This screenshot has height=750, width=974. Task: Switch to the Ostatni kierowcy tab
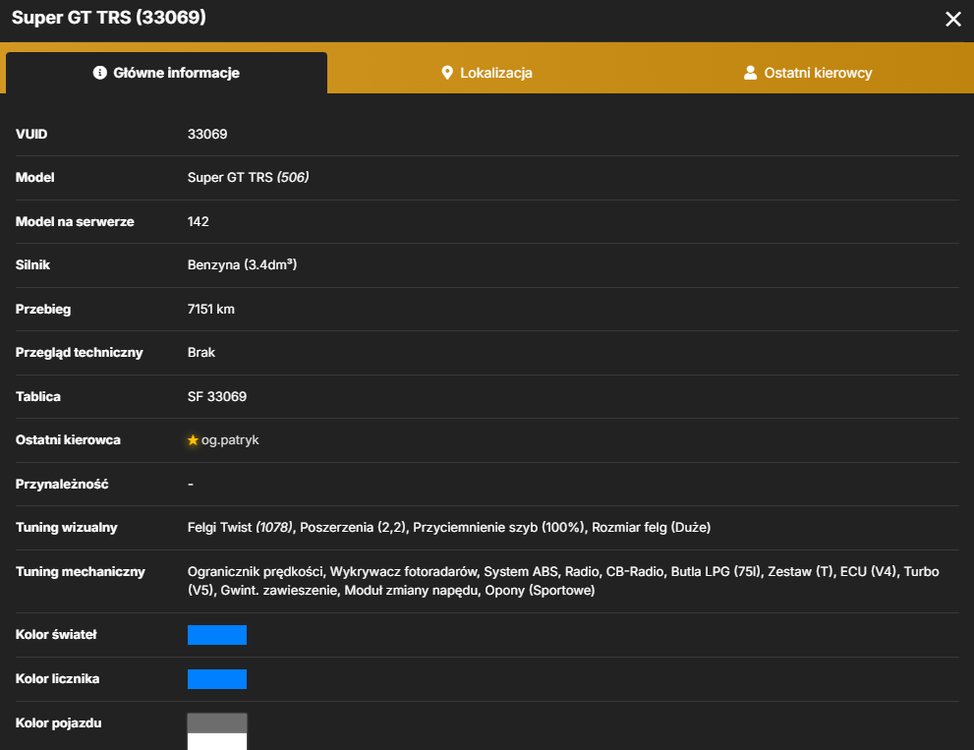pos(808,73)
